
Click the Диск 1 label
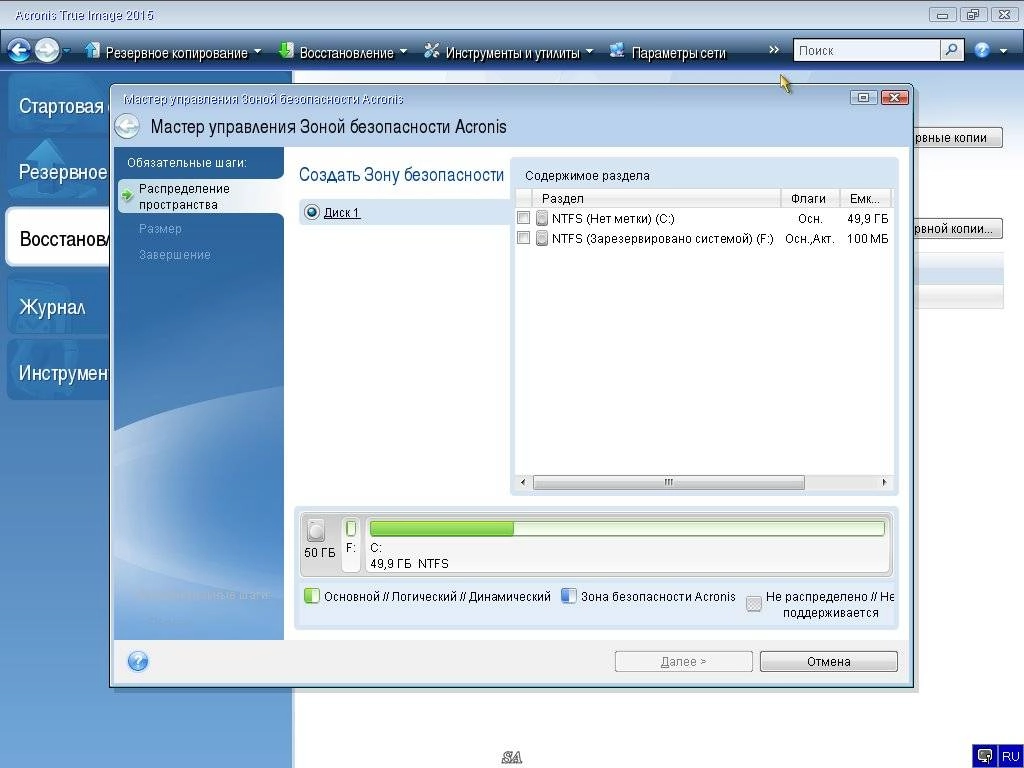coord(342,213)
